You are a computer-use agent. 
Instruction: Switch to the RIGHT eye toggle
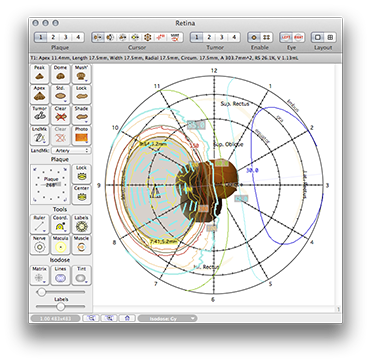pyautogui.click(x=298, y=37)
